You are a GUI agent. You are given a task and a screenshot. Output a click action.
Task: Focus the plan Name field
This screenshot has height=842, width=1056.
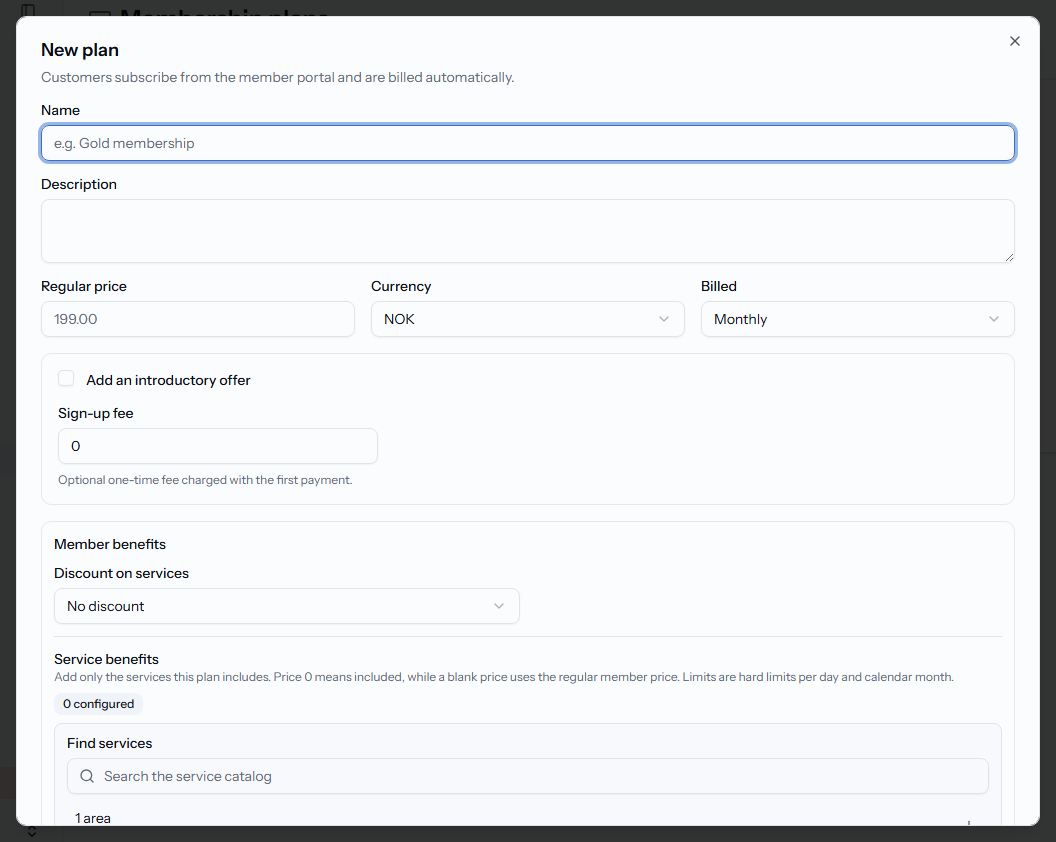(x=528, y=143)
